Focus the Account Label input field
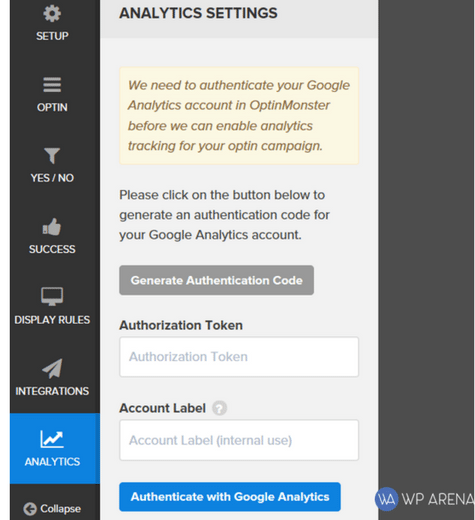 [239, 440]
